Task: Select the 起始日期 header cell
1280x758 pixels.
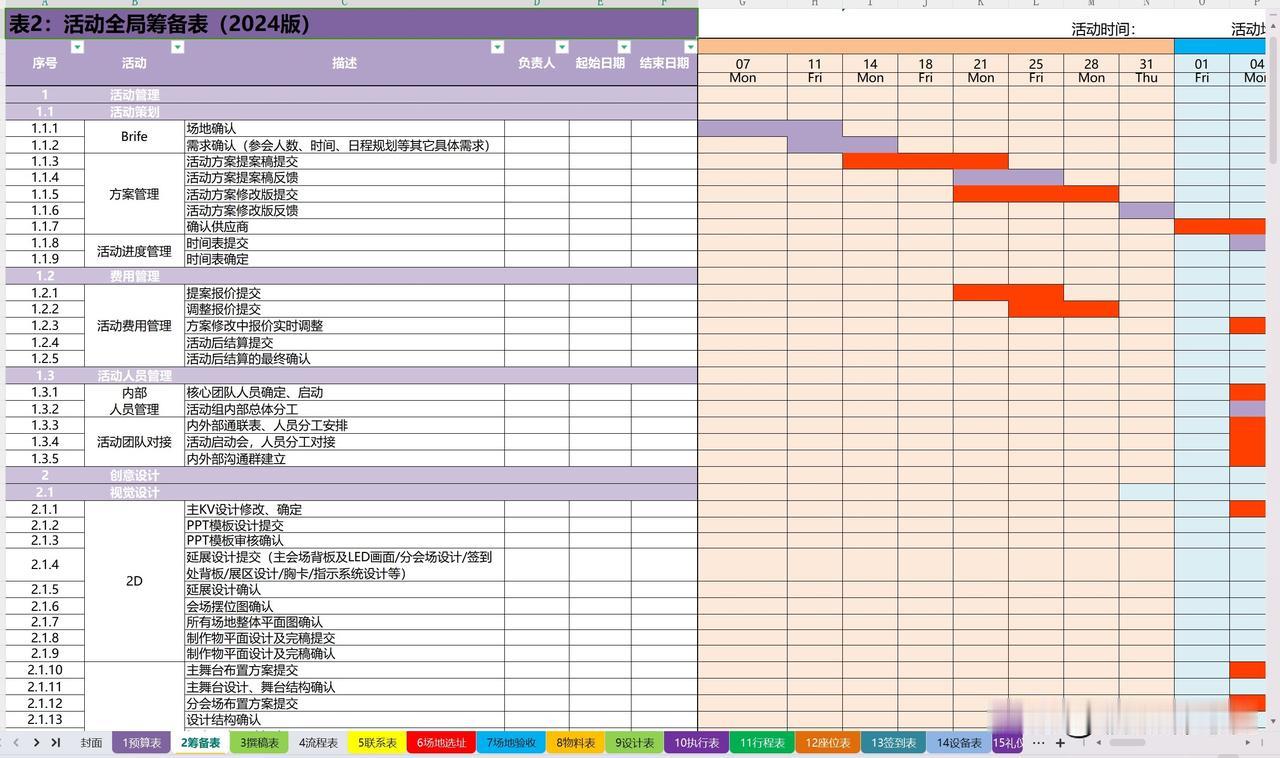Action: tap(600, 63)
